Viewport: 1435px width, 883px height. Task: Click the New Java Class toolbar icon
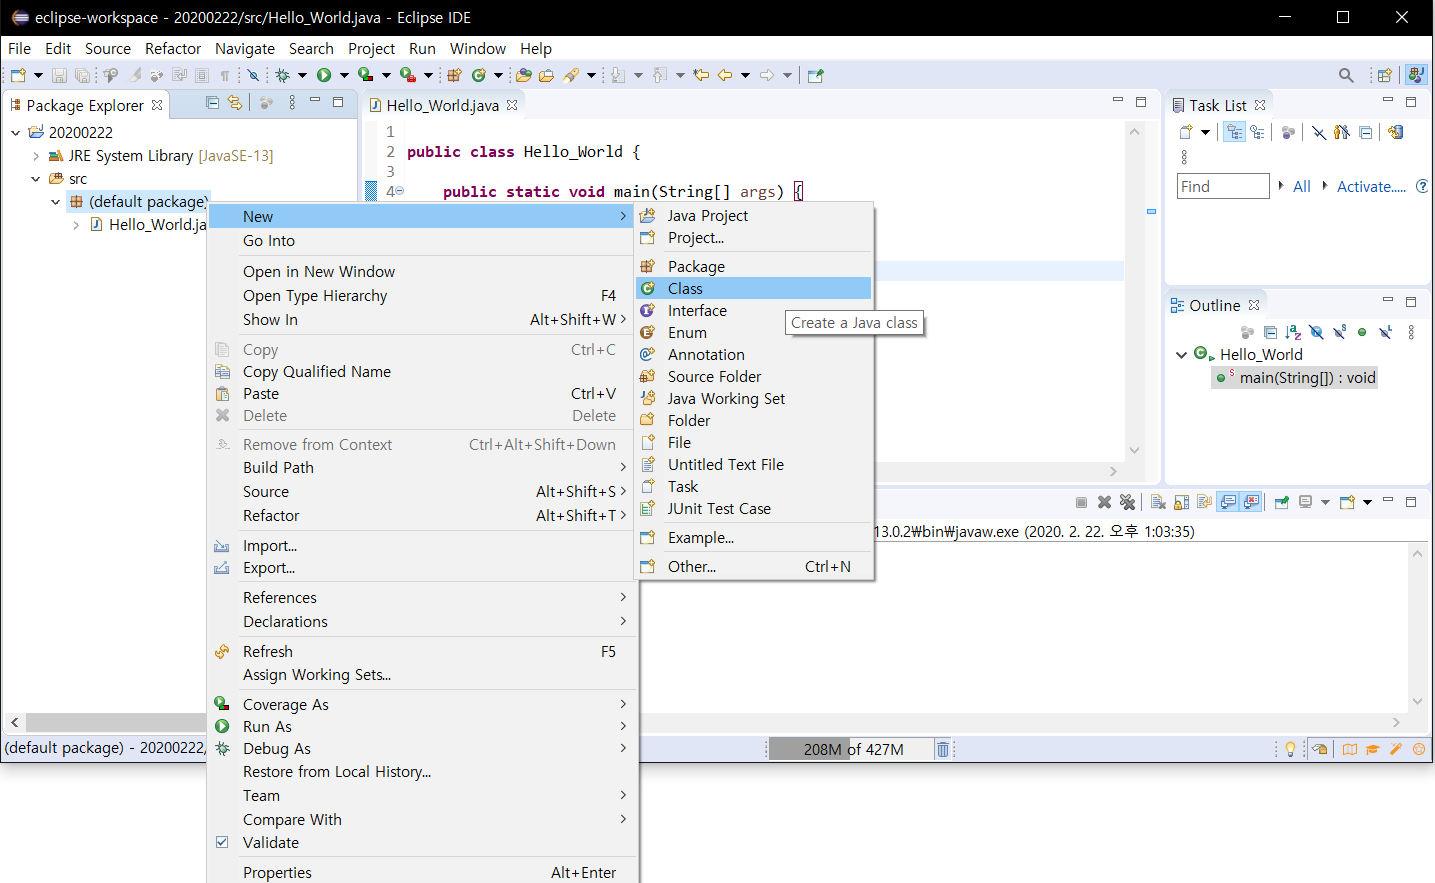(x=479, y=75)
